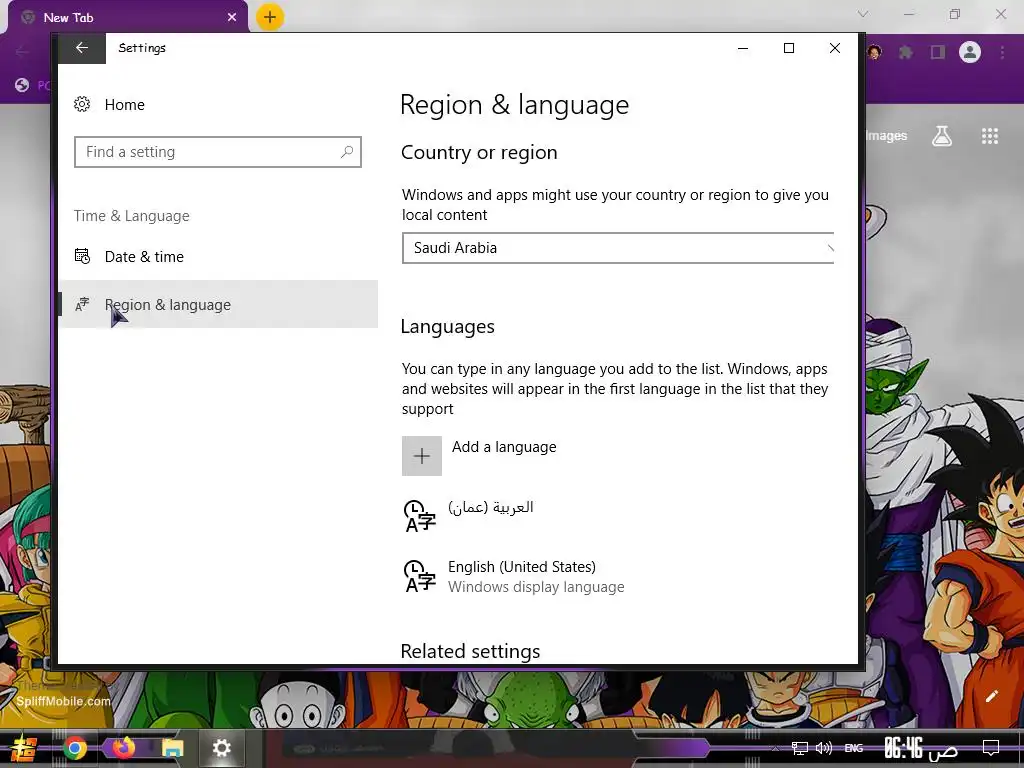Viewport: 1024px width, 768px height.
Task: Open the Chrome profile avatar
Action: pos(970,52)
